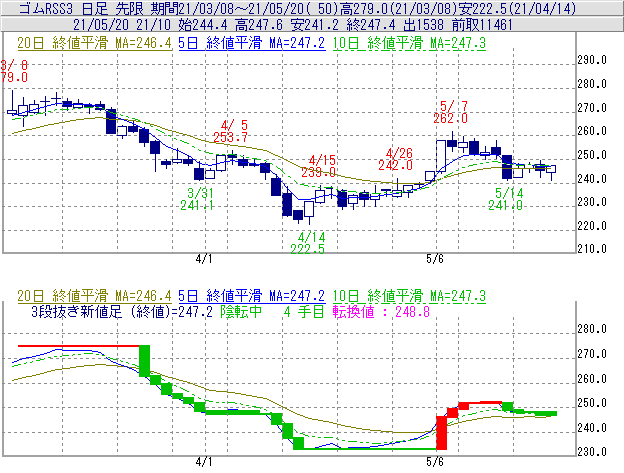Click the 250.0 upper price axis label
624x473 pixels.
(592, 155)
